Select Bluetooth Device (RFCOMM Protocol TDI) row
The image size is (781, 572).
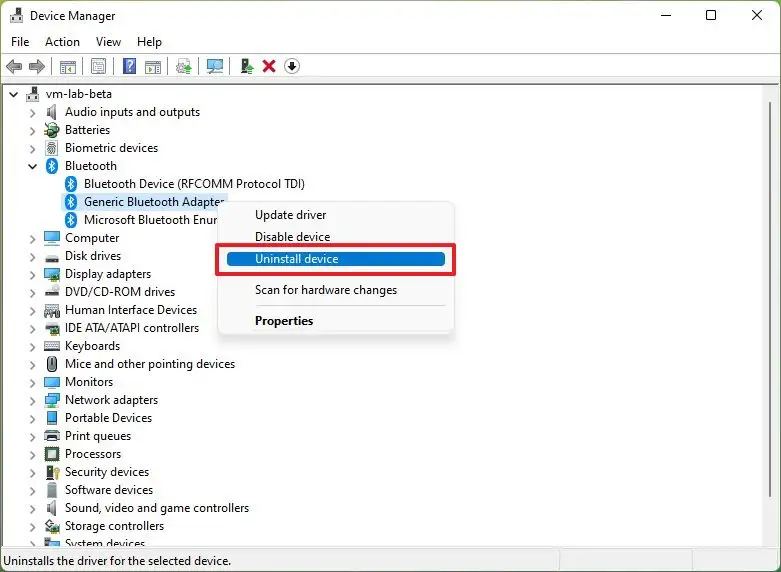pyautogui.click(x=185, y=184)
